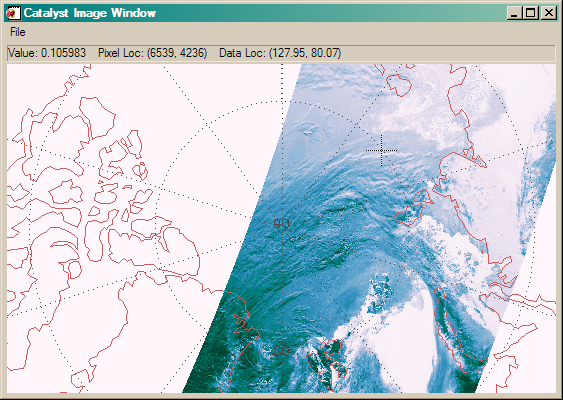The height and width of the screenshot is (400, 563).
Task: Click the '90' latitude label on map
Action: point(282,224)
